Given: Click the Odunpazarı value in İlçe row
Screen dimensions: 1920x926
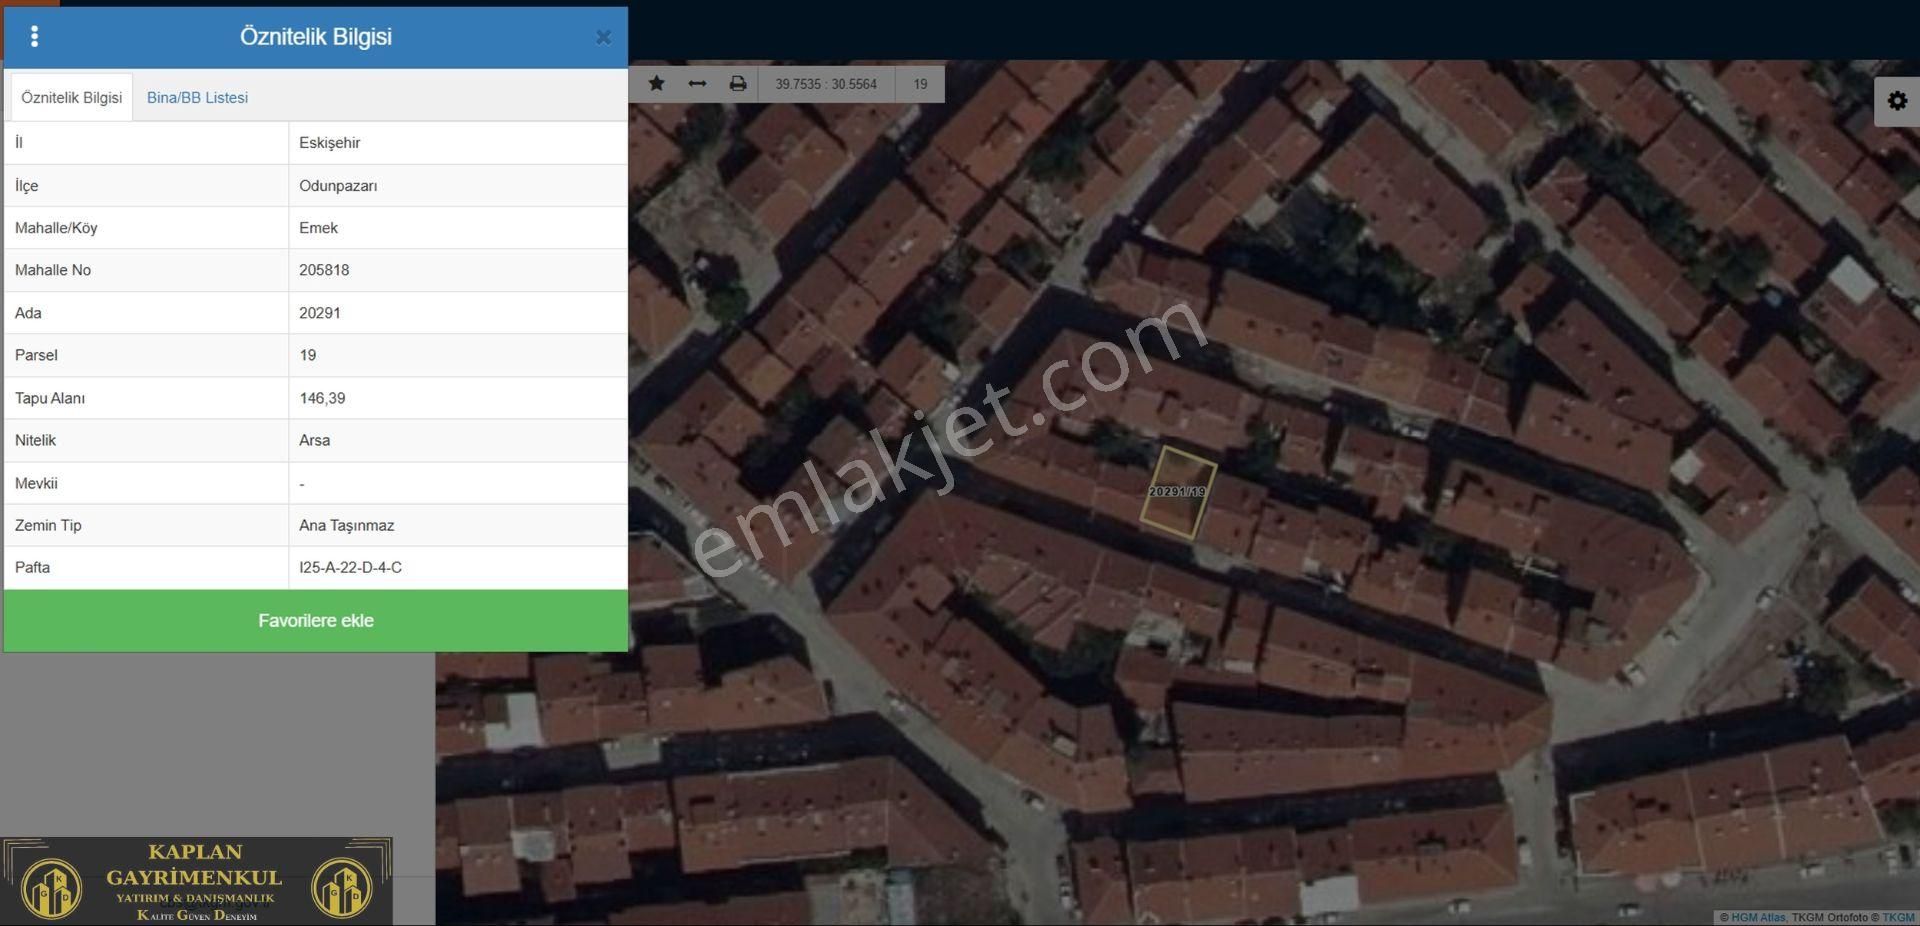Looking at the screenshot, I should [338, 186].
